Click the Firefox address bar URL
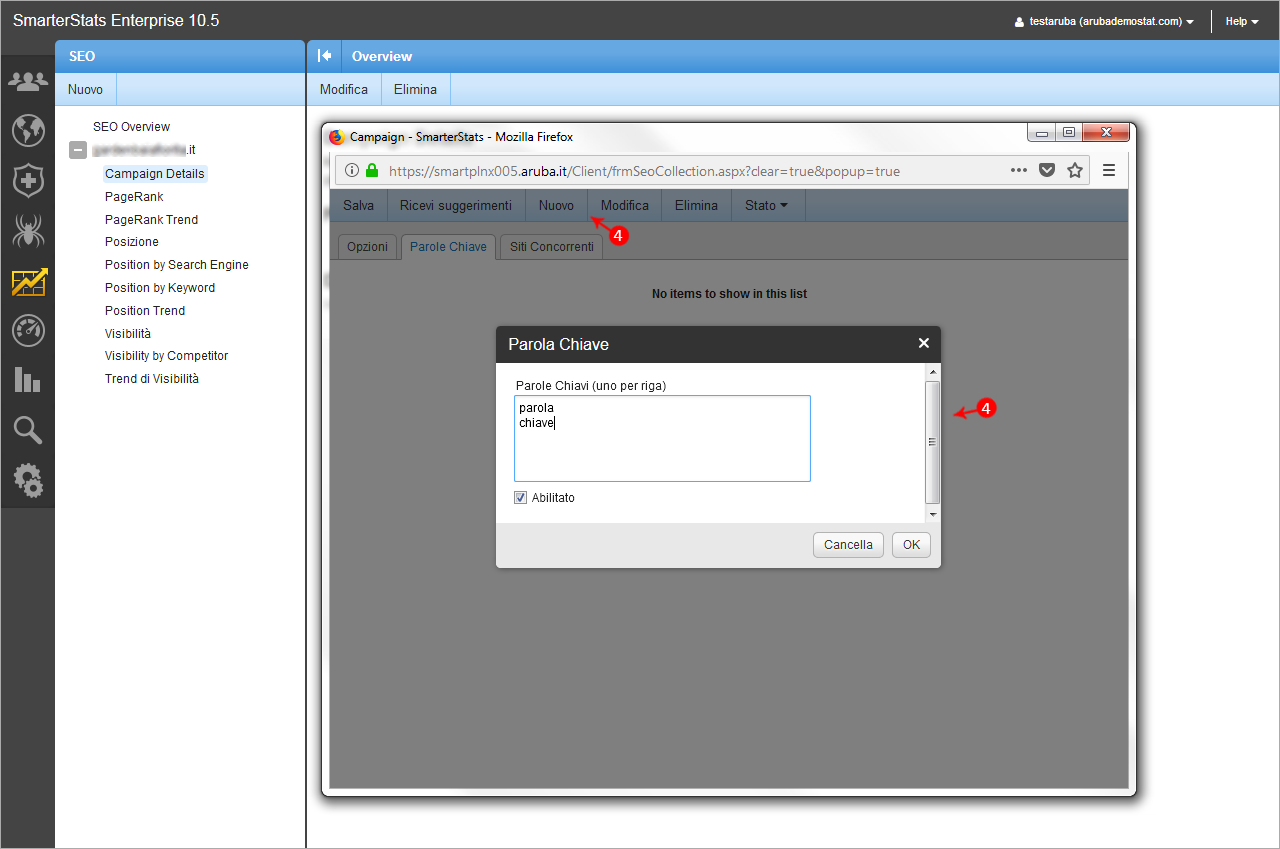The height and width of the screenshot is (849, 1280). tap(644, 171)
